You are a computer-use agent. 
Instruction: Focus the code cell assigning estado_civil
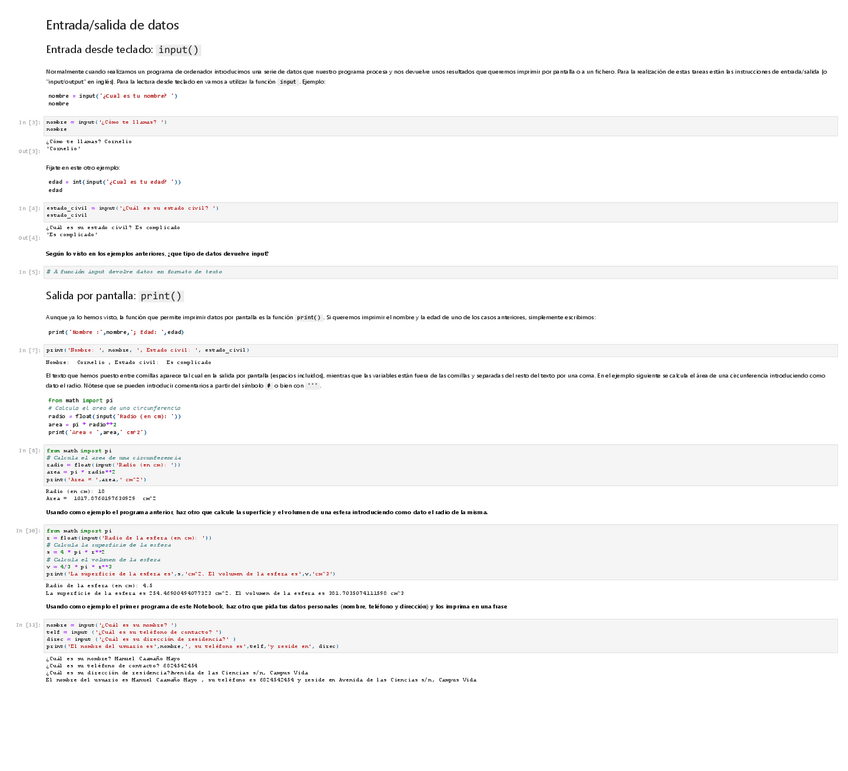[x=440, y=212]
